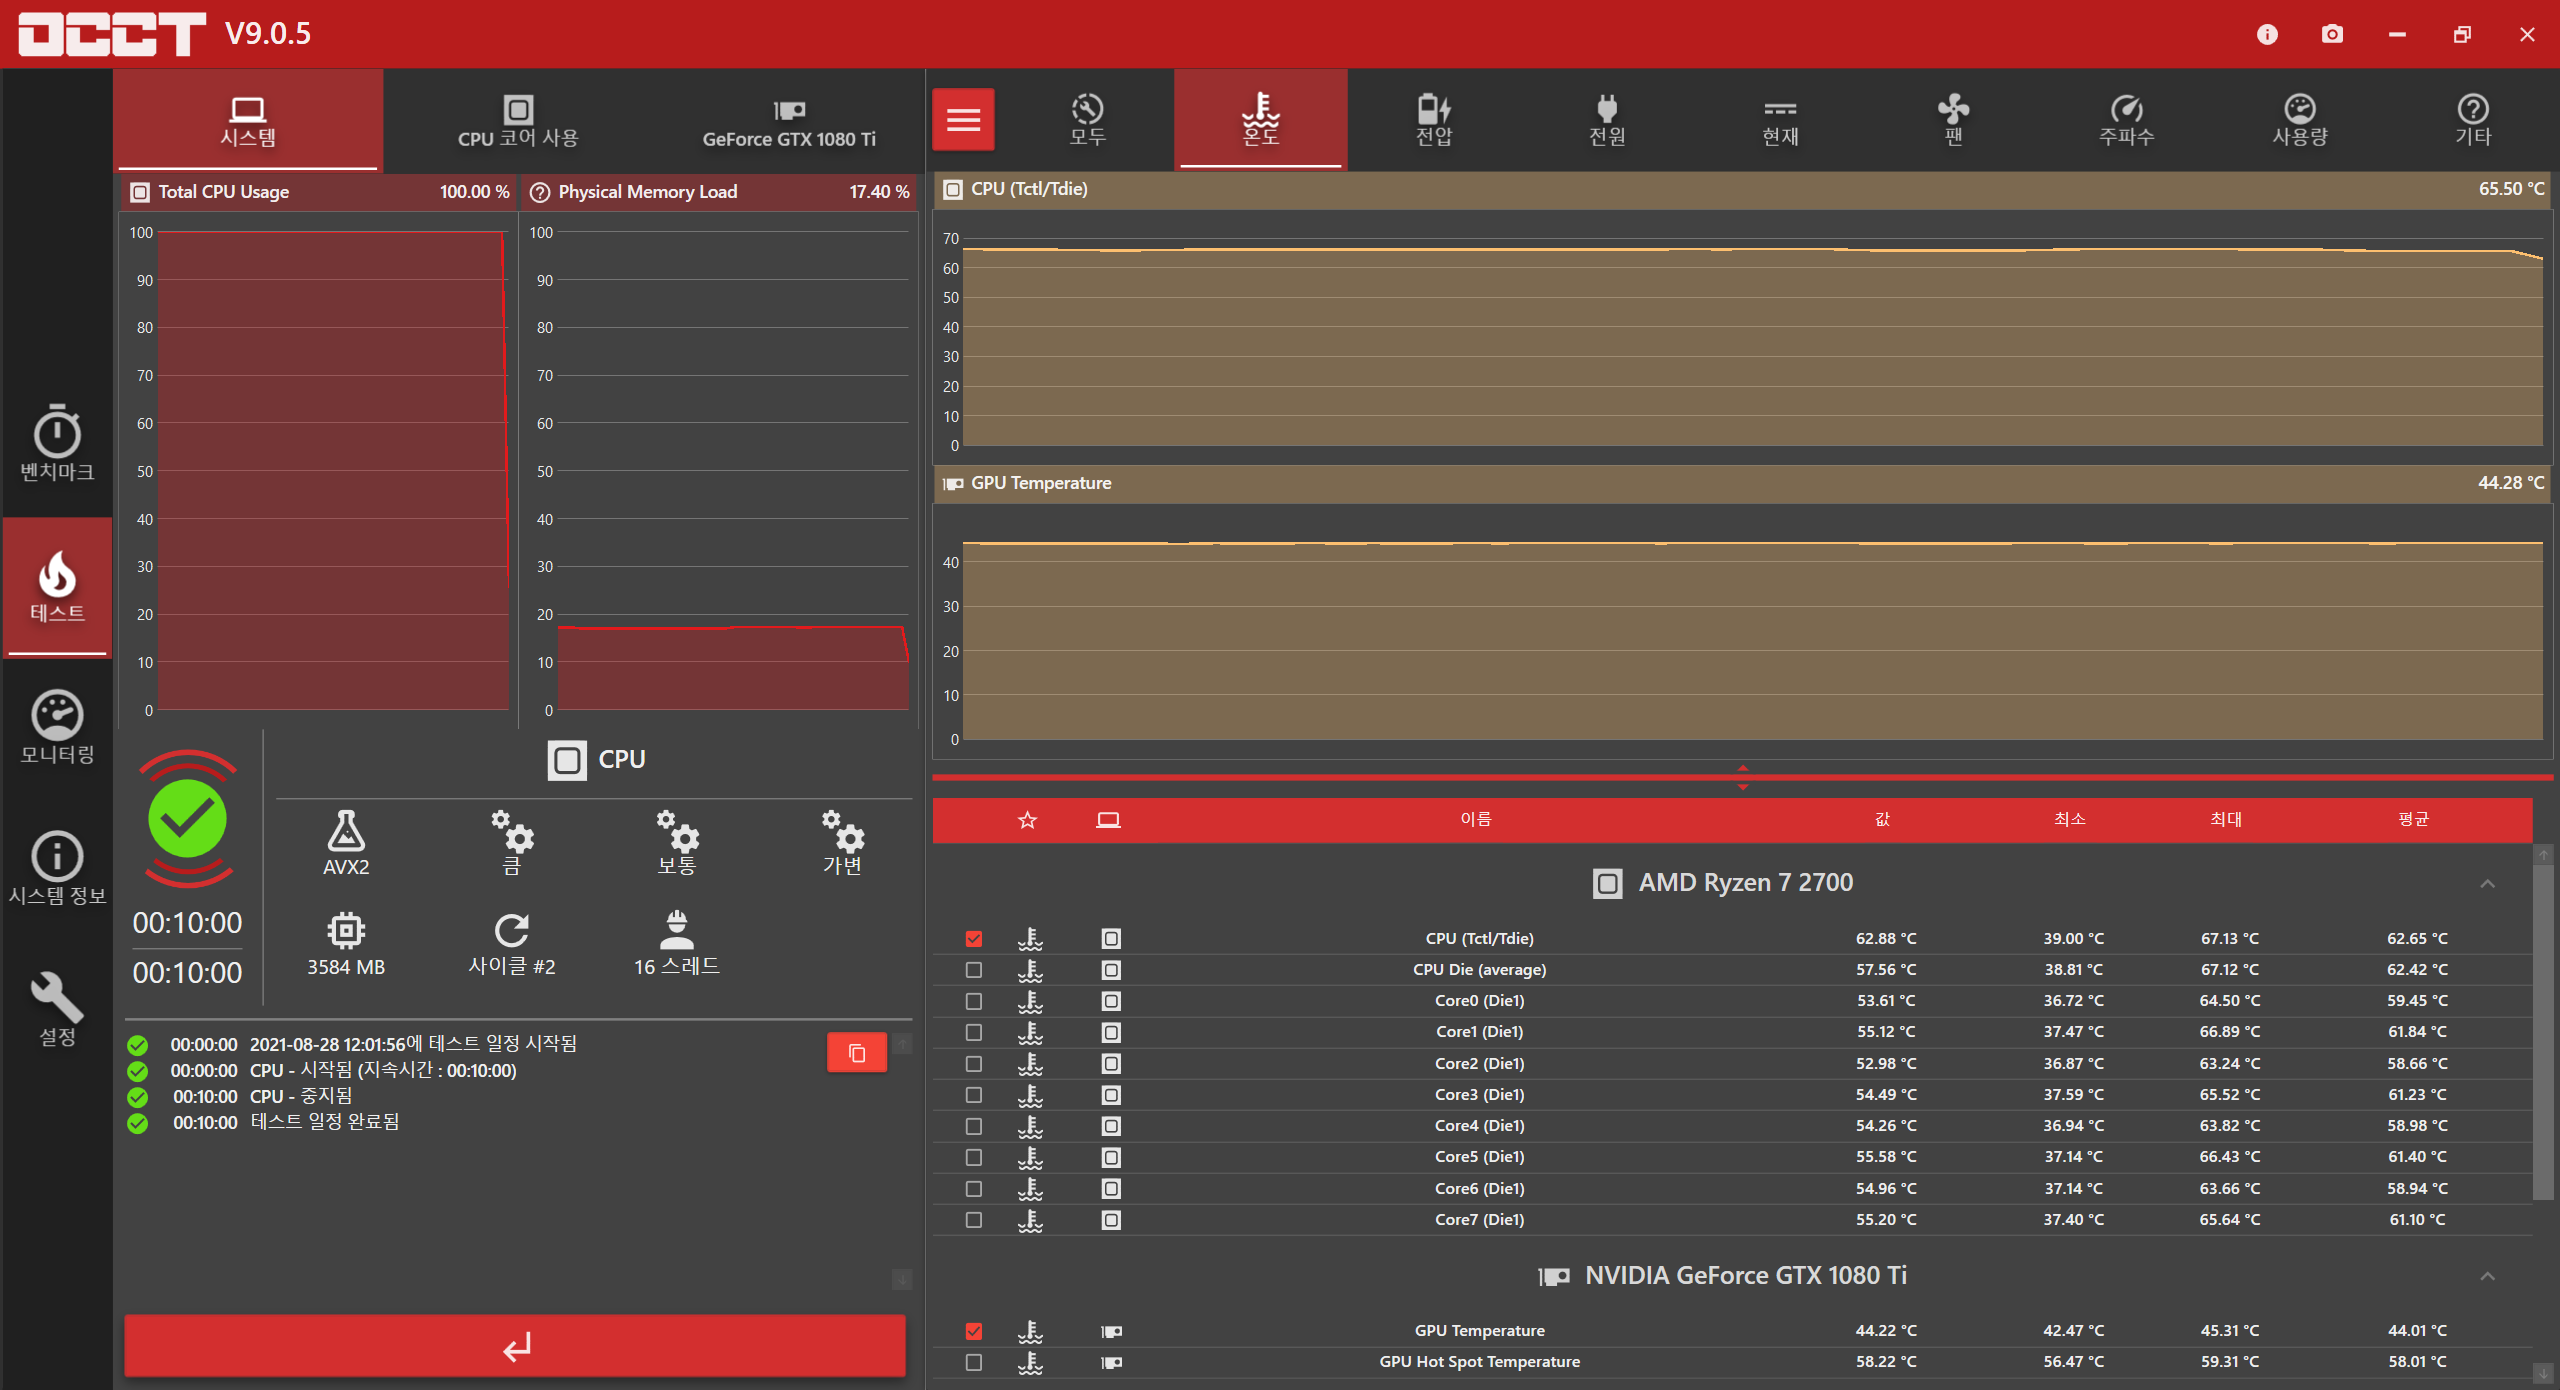This screenshot has width=2560, height=1390.
Task: Click the thermometer icon in GPU Temperature row
Action: click(x=1030, y=1331)
